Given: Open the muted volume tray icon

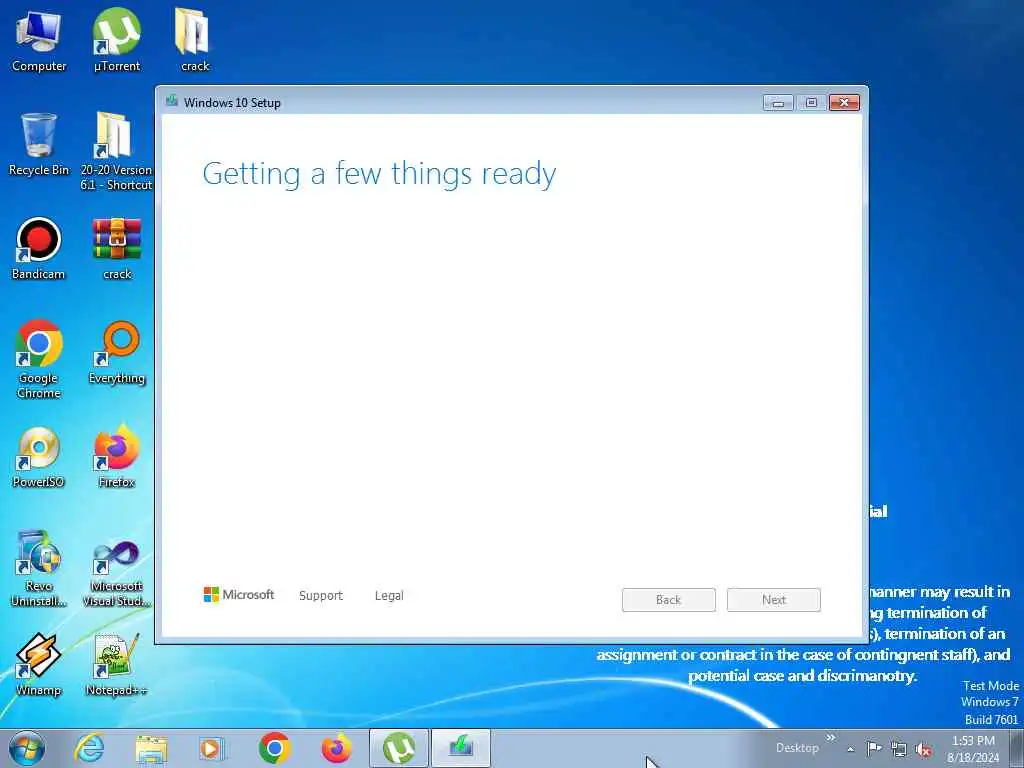Looking at the screenshot, I should (x=923, y=749).
